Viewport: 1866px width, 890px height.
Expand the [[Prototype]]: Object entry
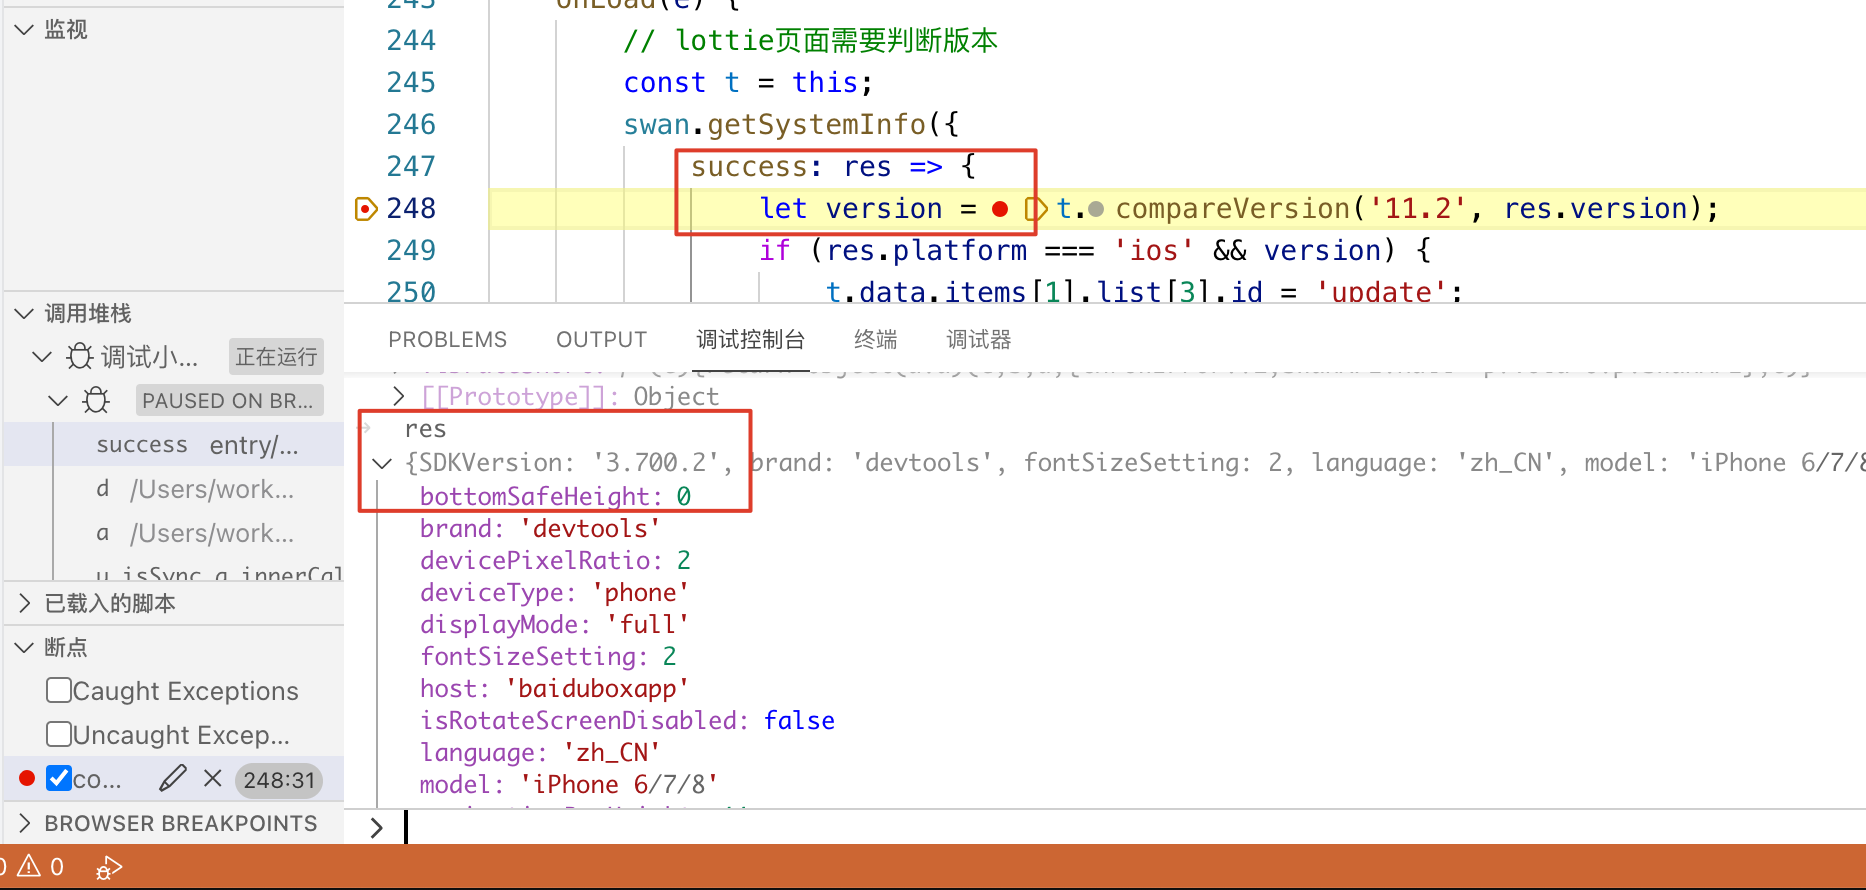(x=398, y=397)
